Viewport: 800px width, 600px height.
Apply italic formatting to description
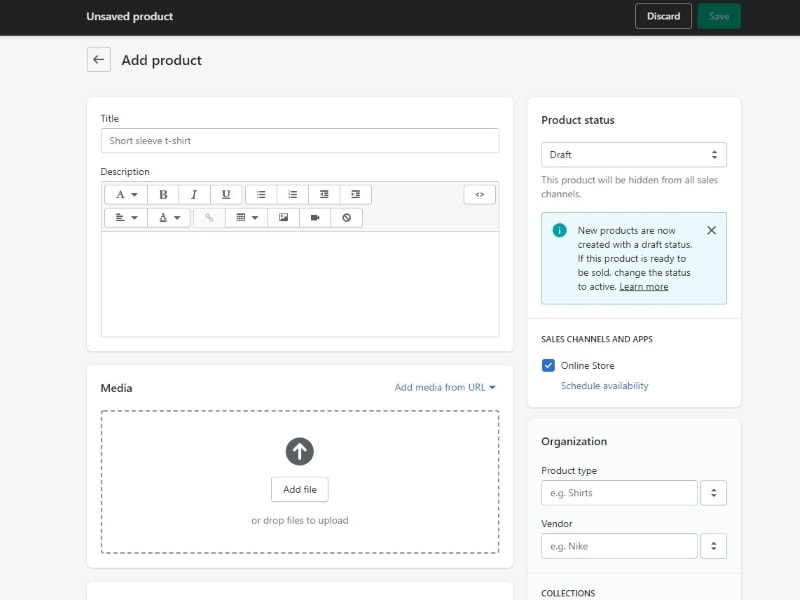click(x=194, y=194)
